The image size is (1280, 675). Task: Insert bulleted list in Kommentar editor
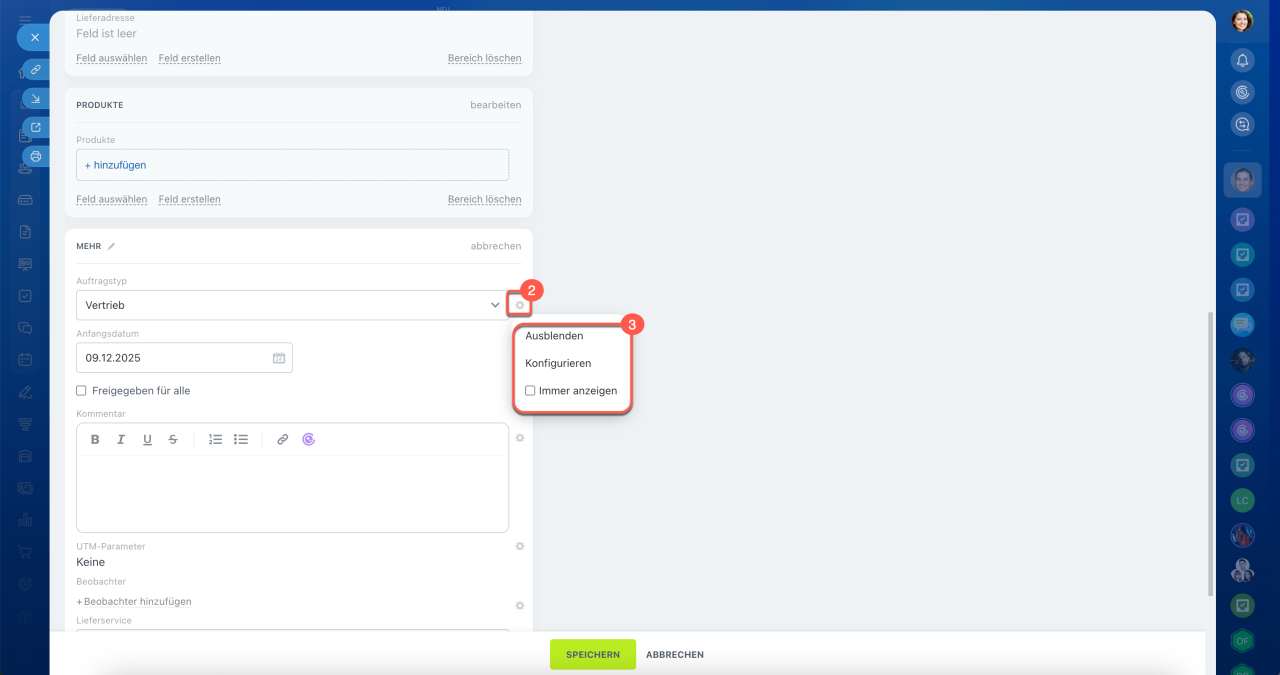241,439
